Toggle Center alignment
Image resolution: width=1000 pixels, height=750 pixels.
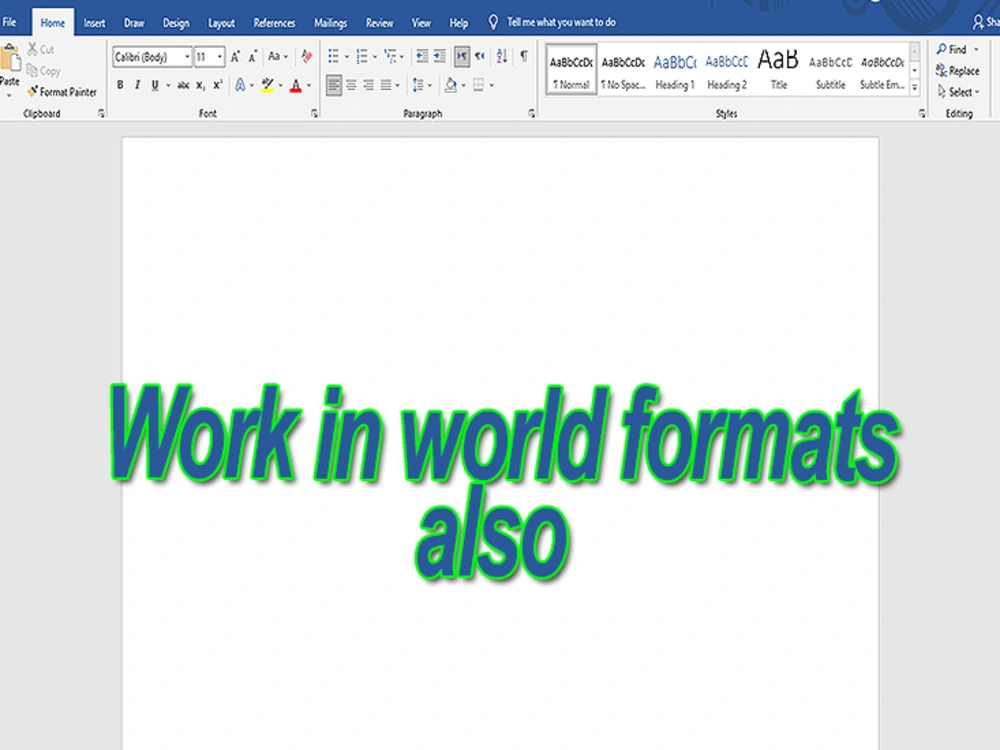[351, 85]
